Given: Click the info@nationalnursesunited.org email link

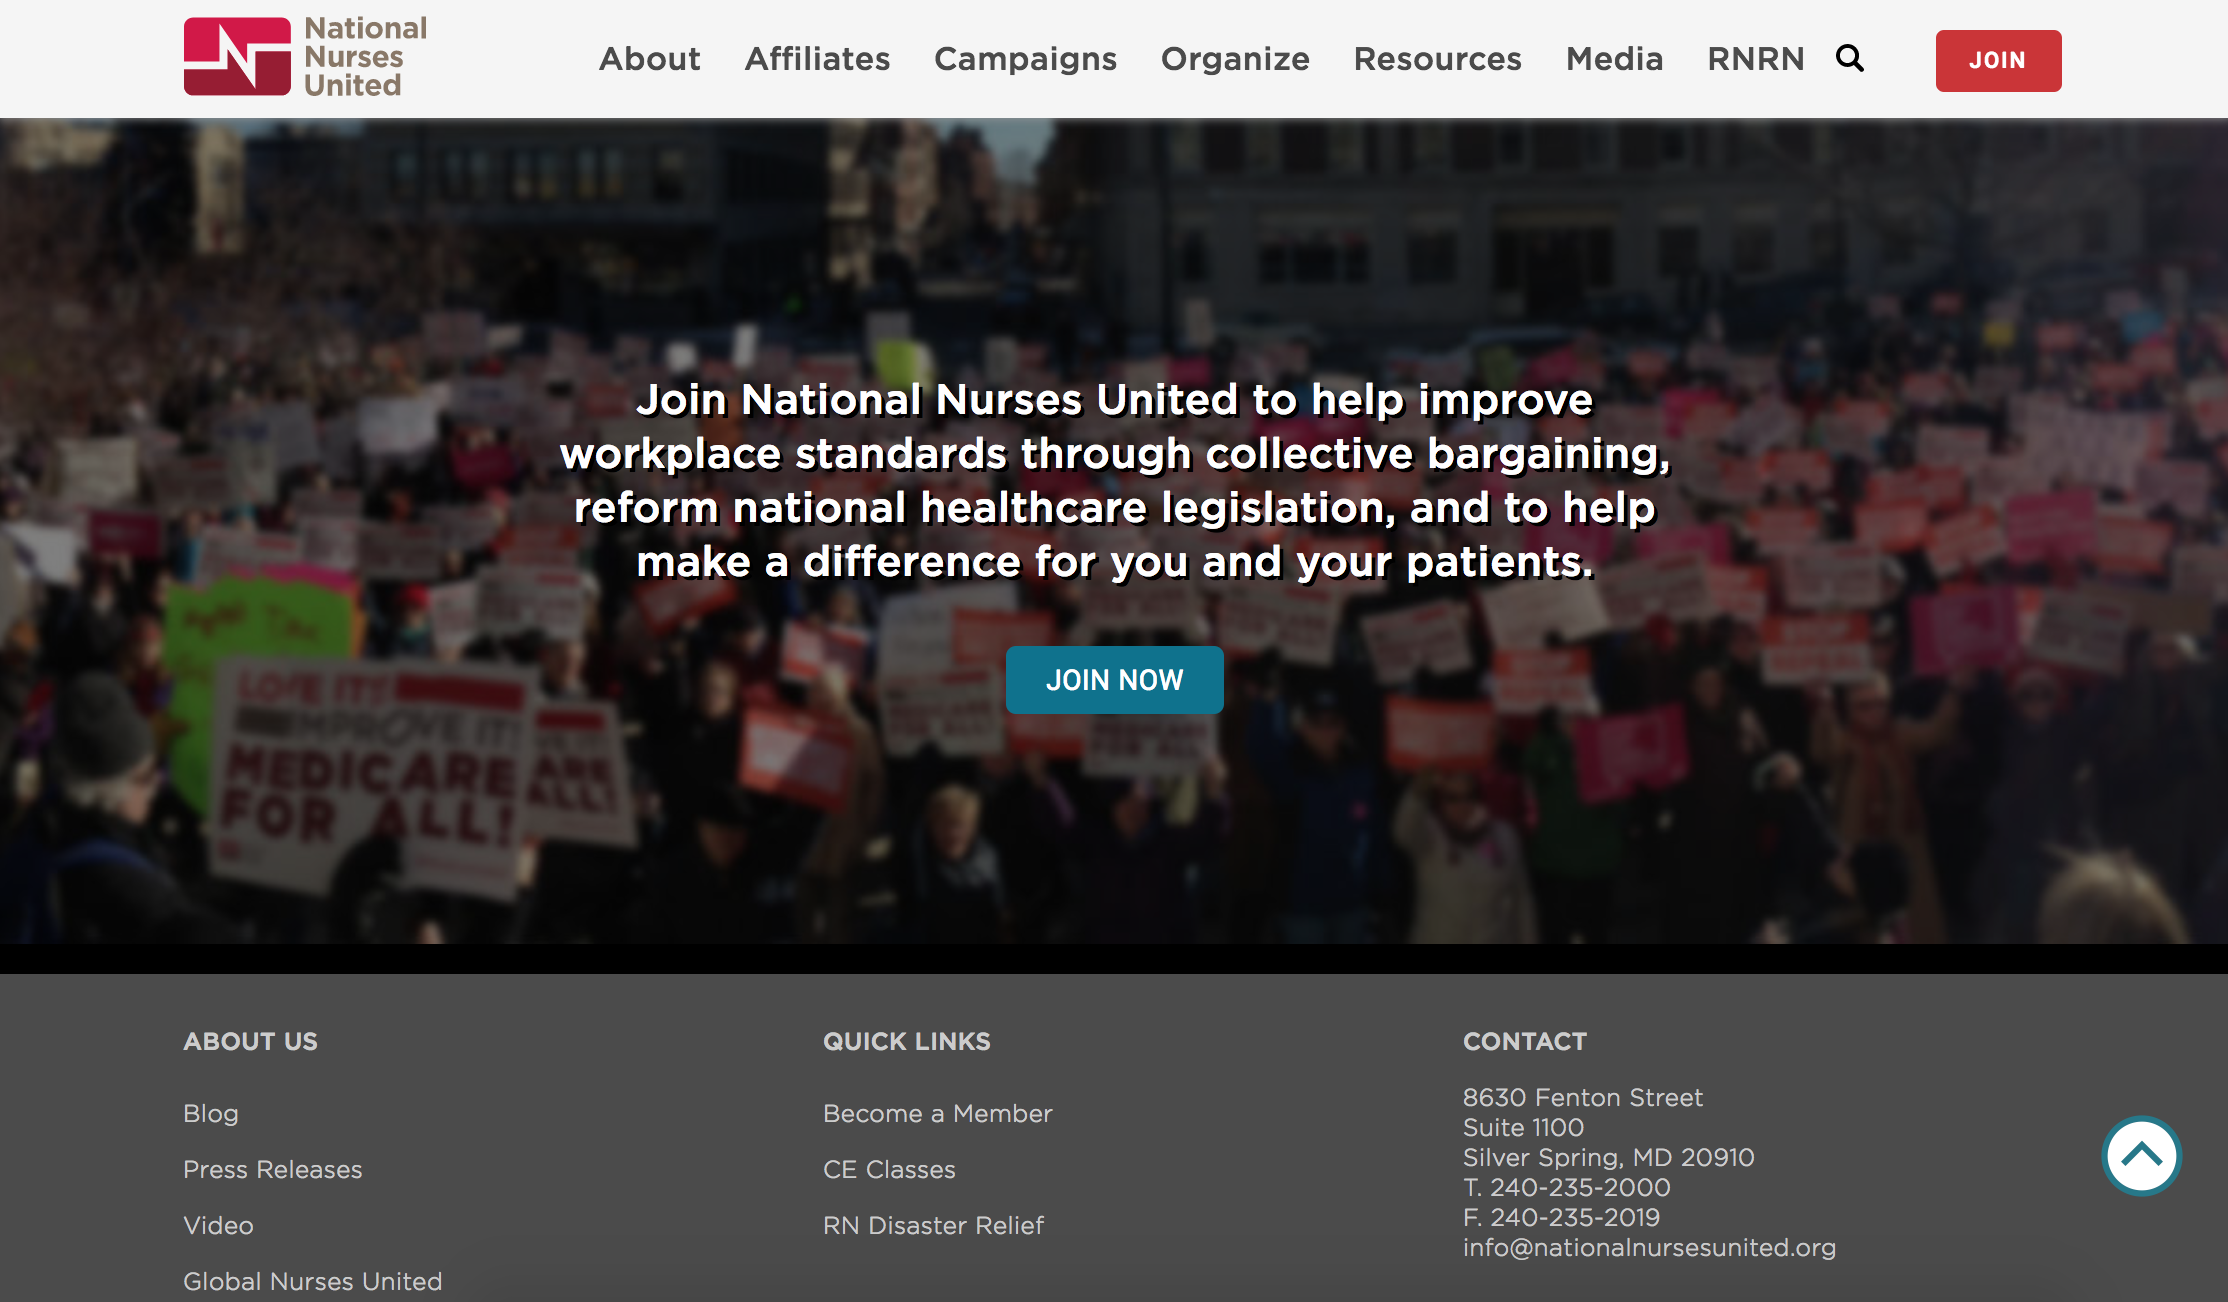Looking at the screenshot, I should pos(1647,1248).
